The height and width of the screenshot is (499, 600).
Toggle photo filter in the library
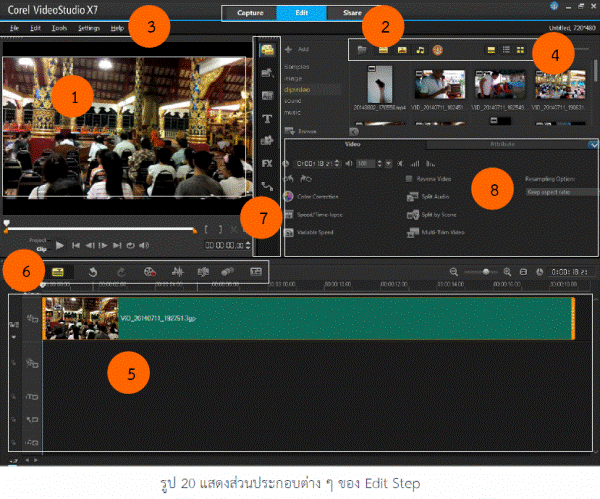click(402, 50)
